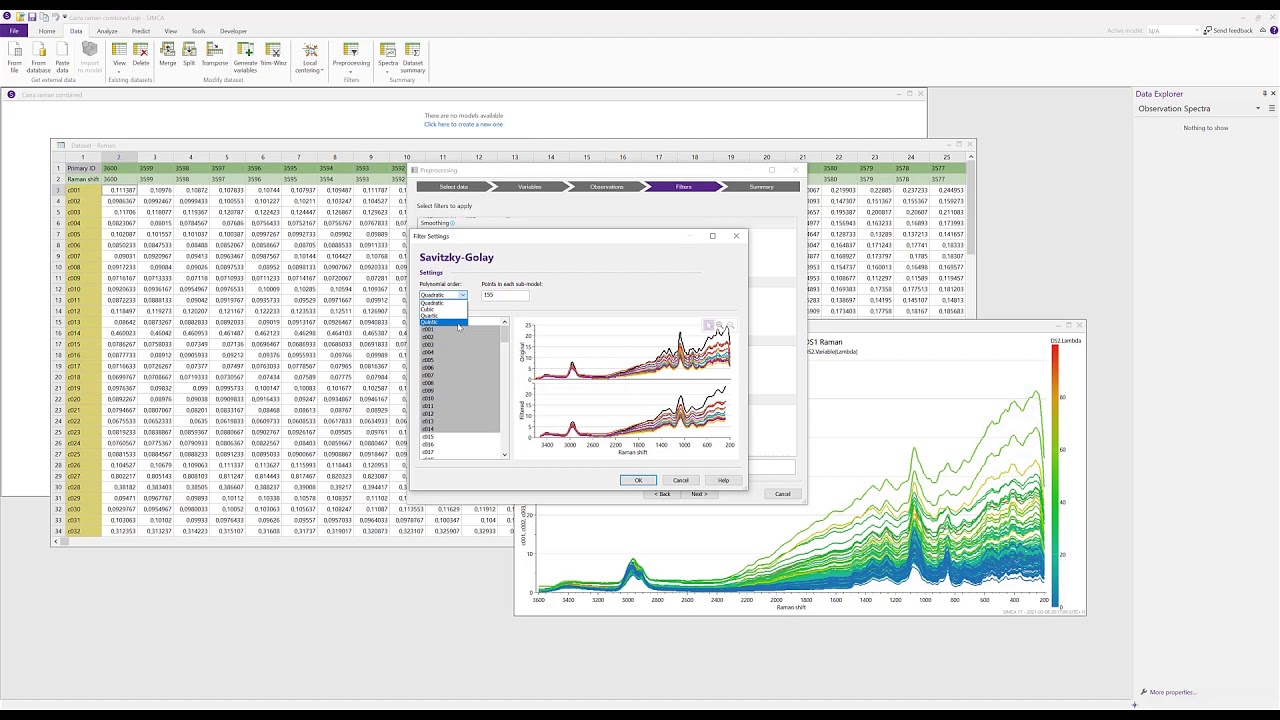
Task: Expand the Observation Spectra dropdown
Action: 1258,108
